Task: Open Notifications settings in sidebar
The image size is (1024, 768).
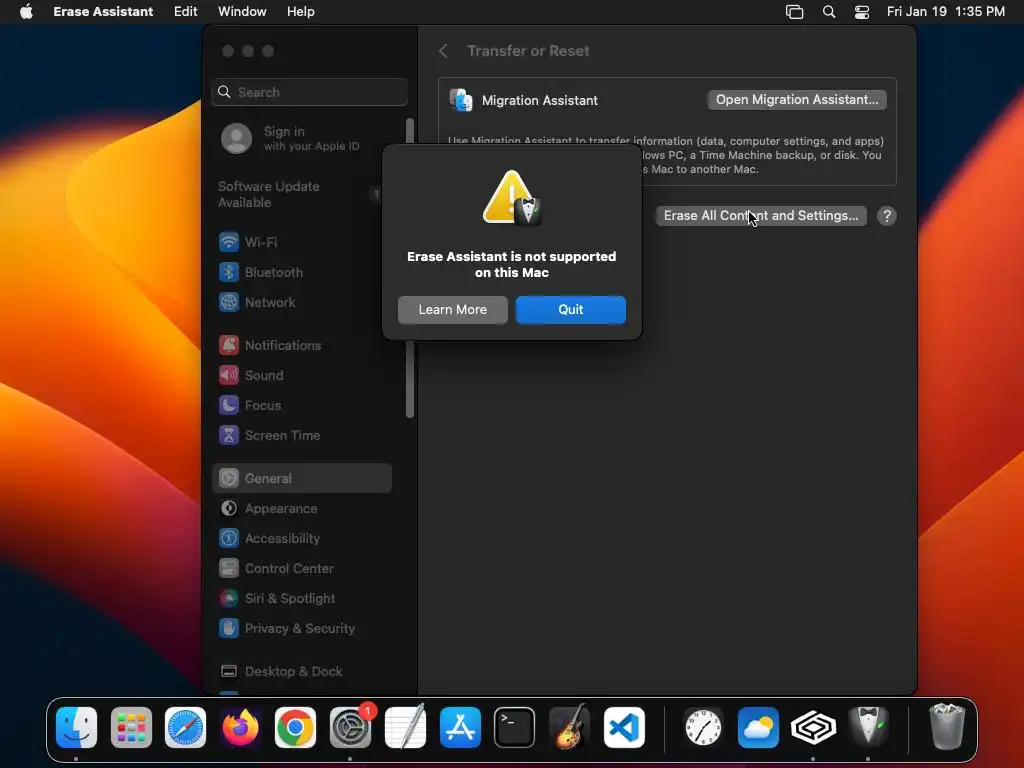Action: point(302,345)
